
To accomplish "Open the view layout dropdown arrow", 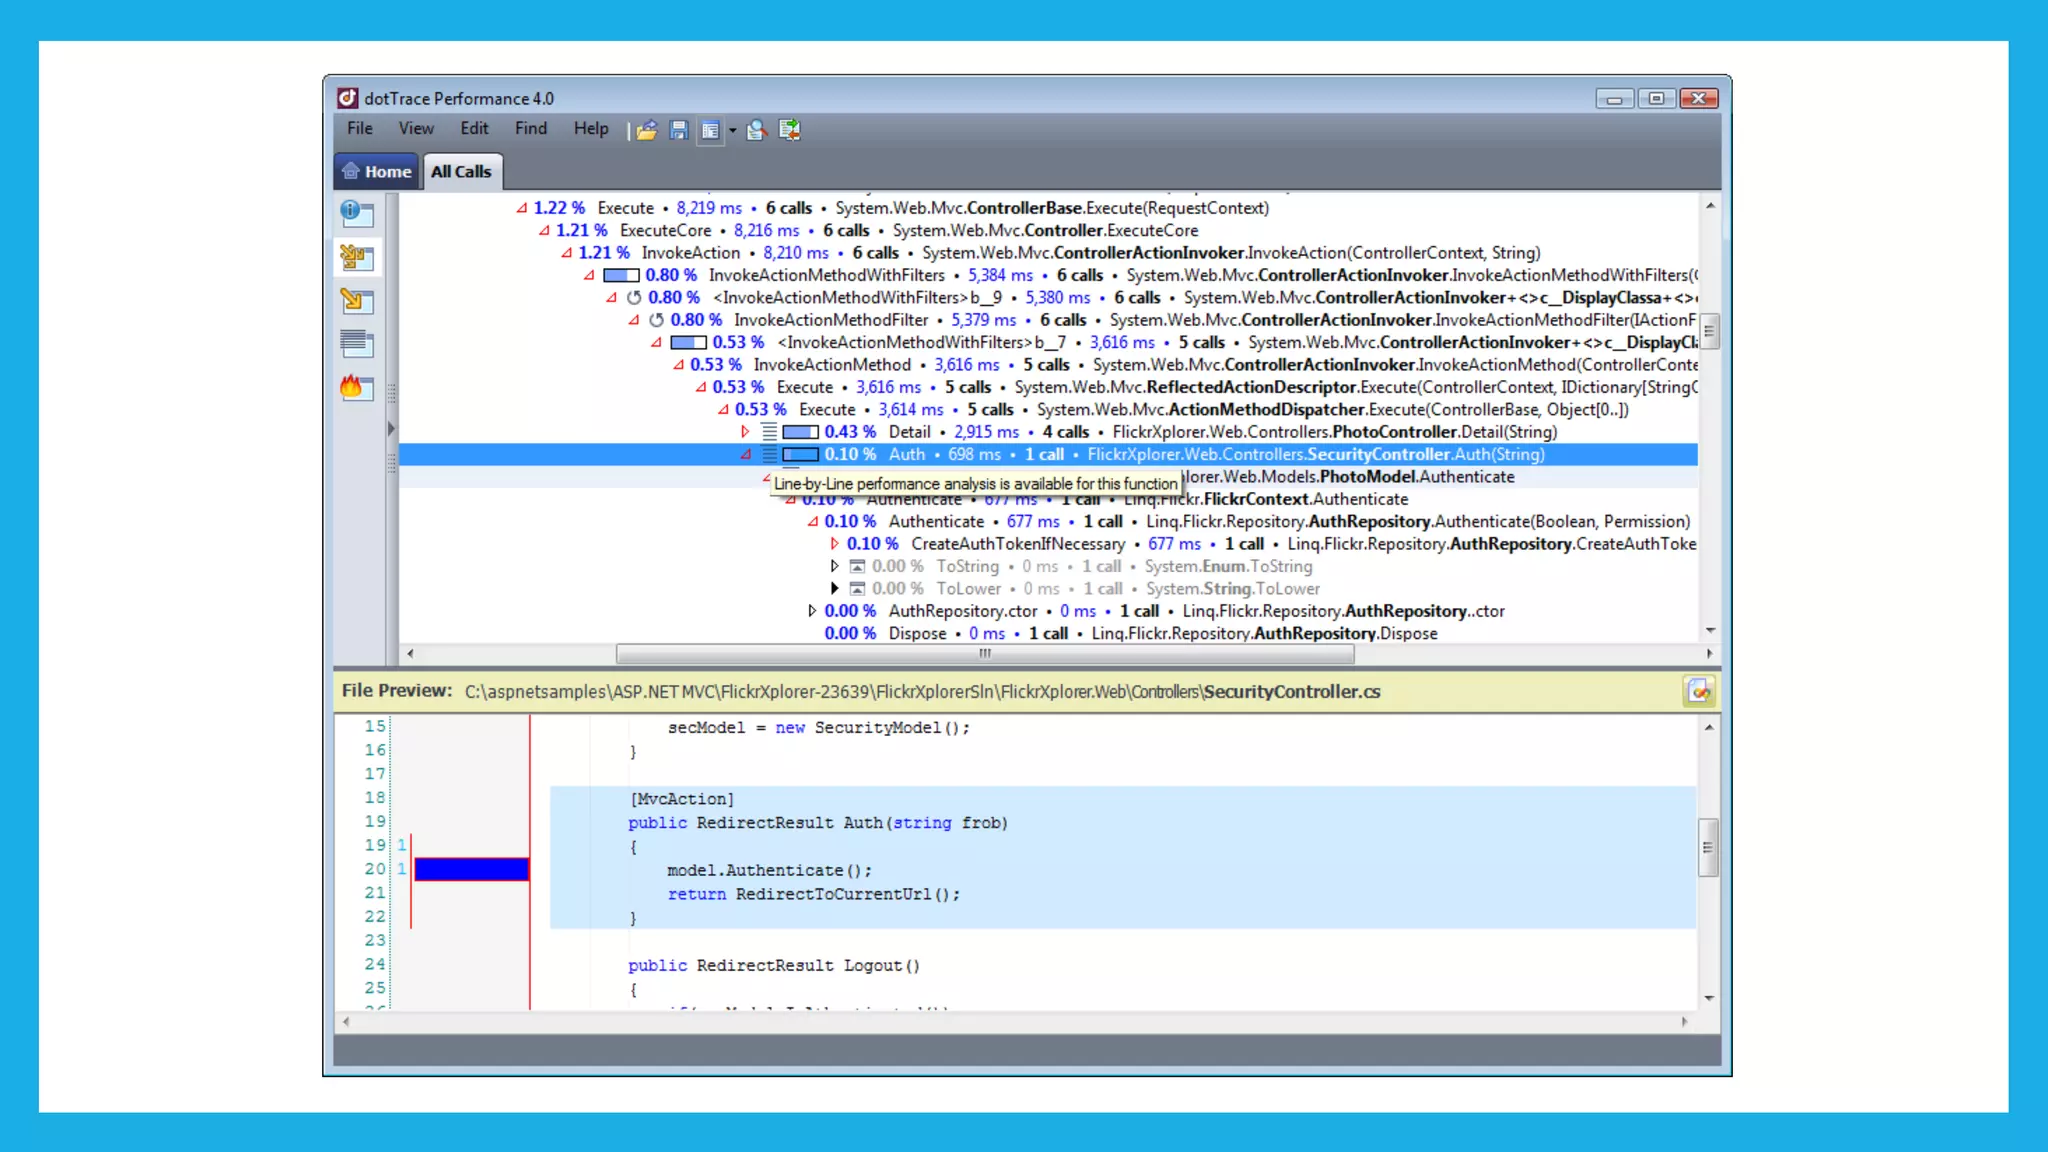I will [733, 131].
